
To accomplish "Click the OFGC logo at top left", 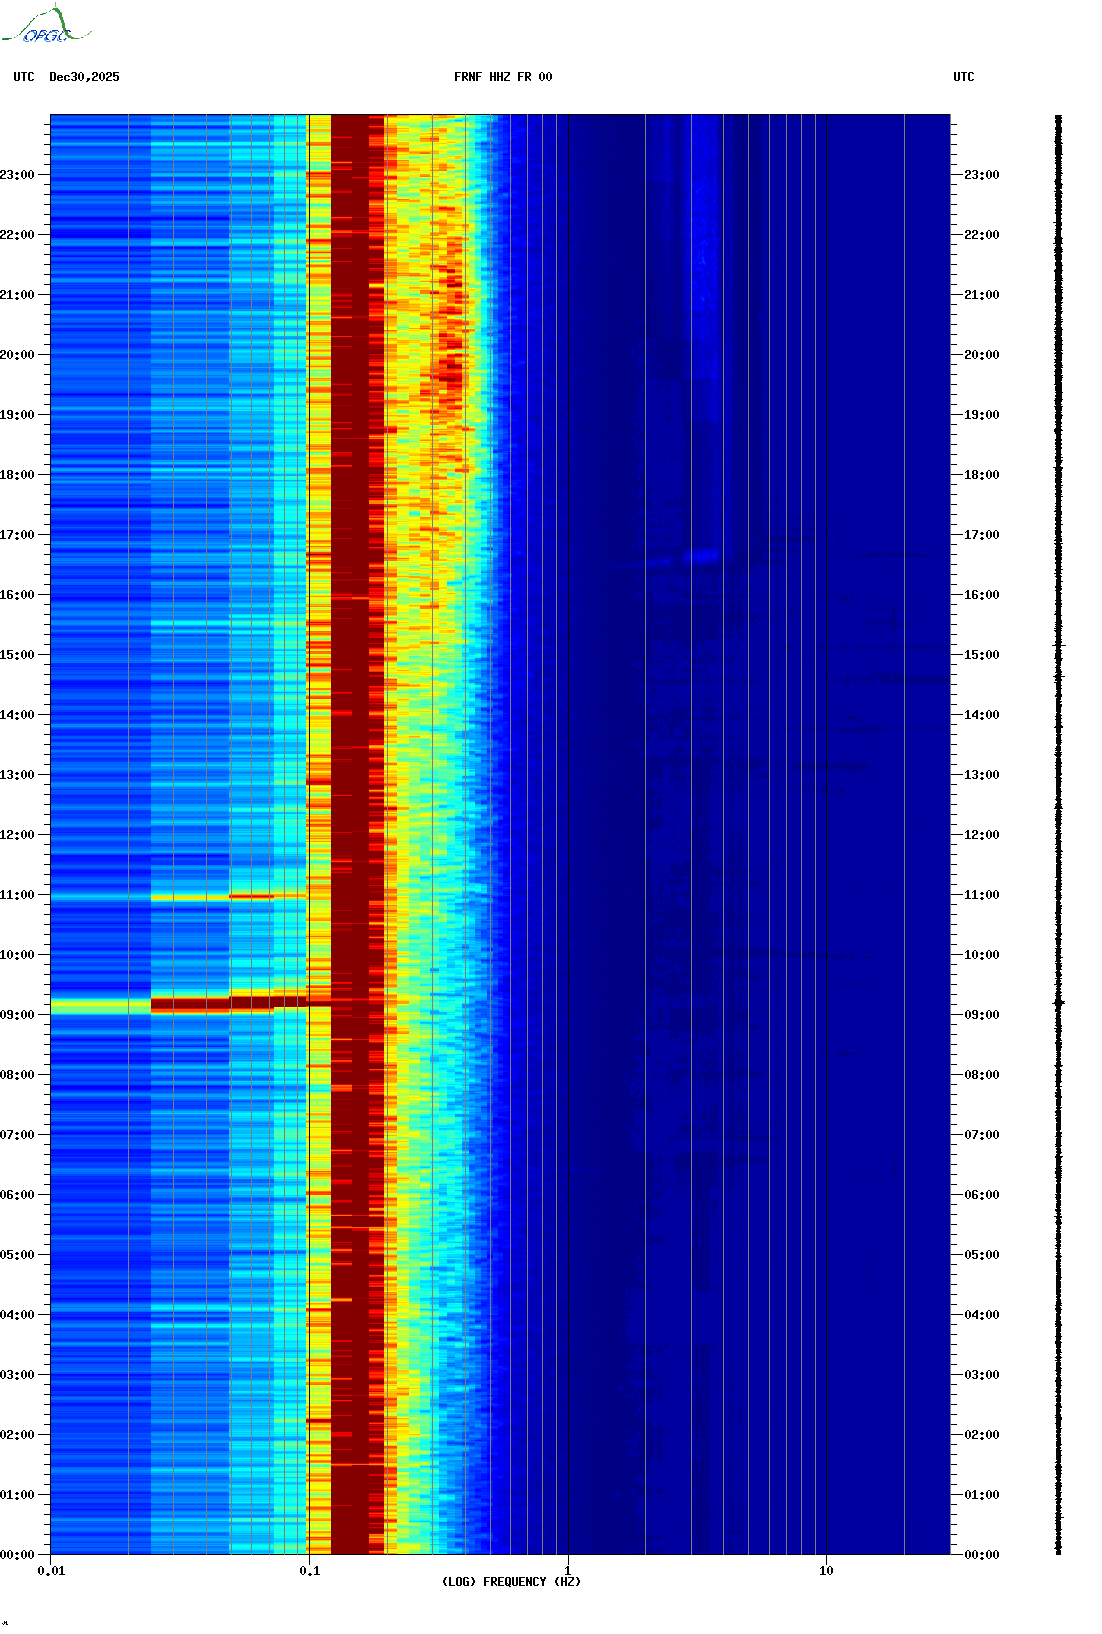I will point(45,25).
